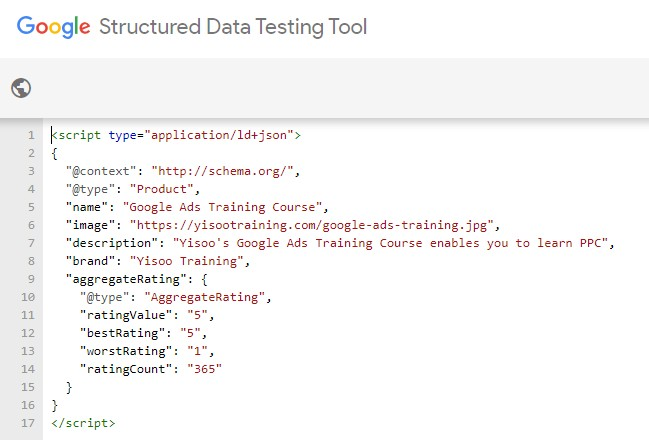Click the "ratingCount": "365" line
Screen dimensions: 649x440
pos(151,369)
